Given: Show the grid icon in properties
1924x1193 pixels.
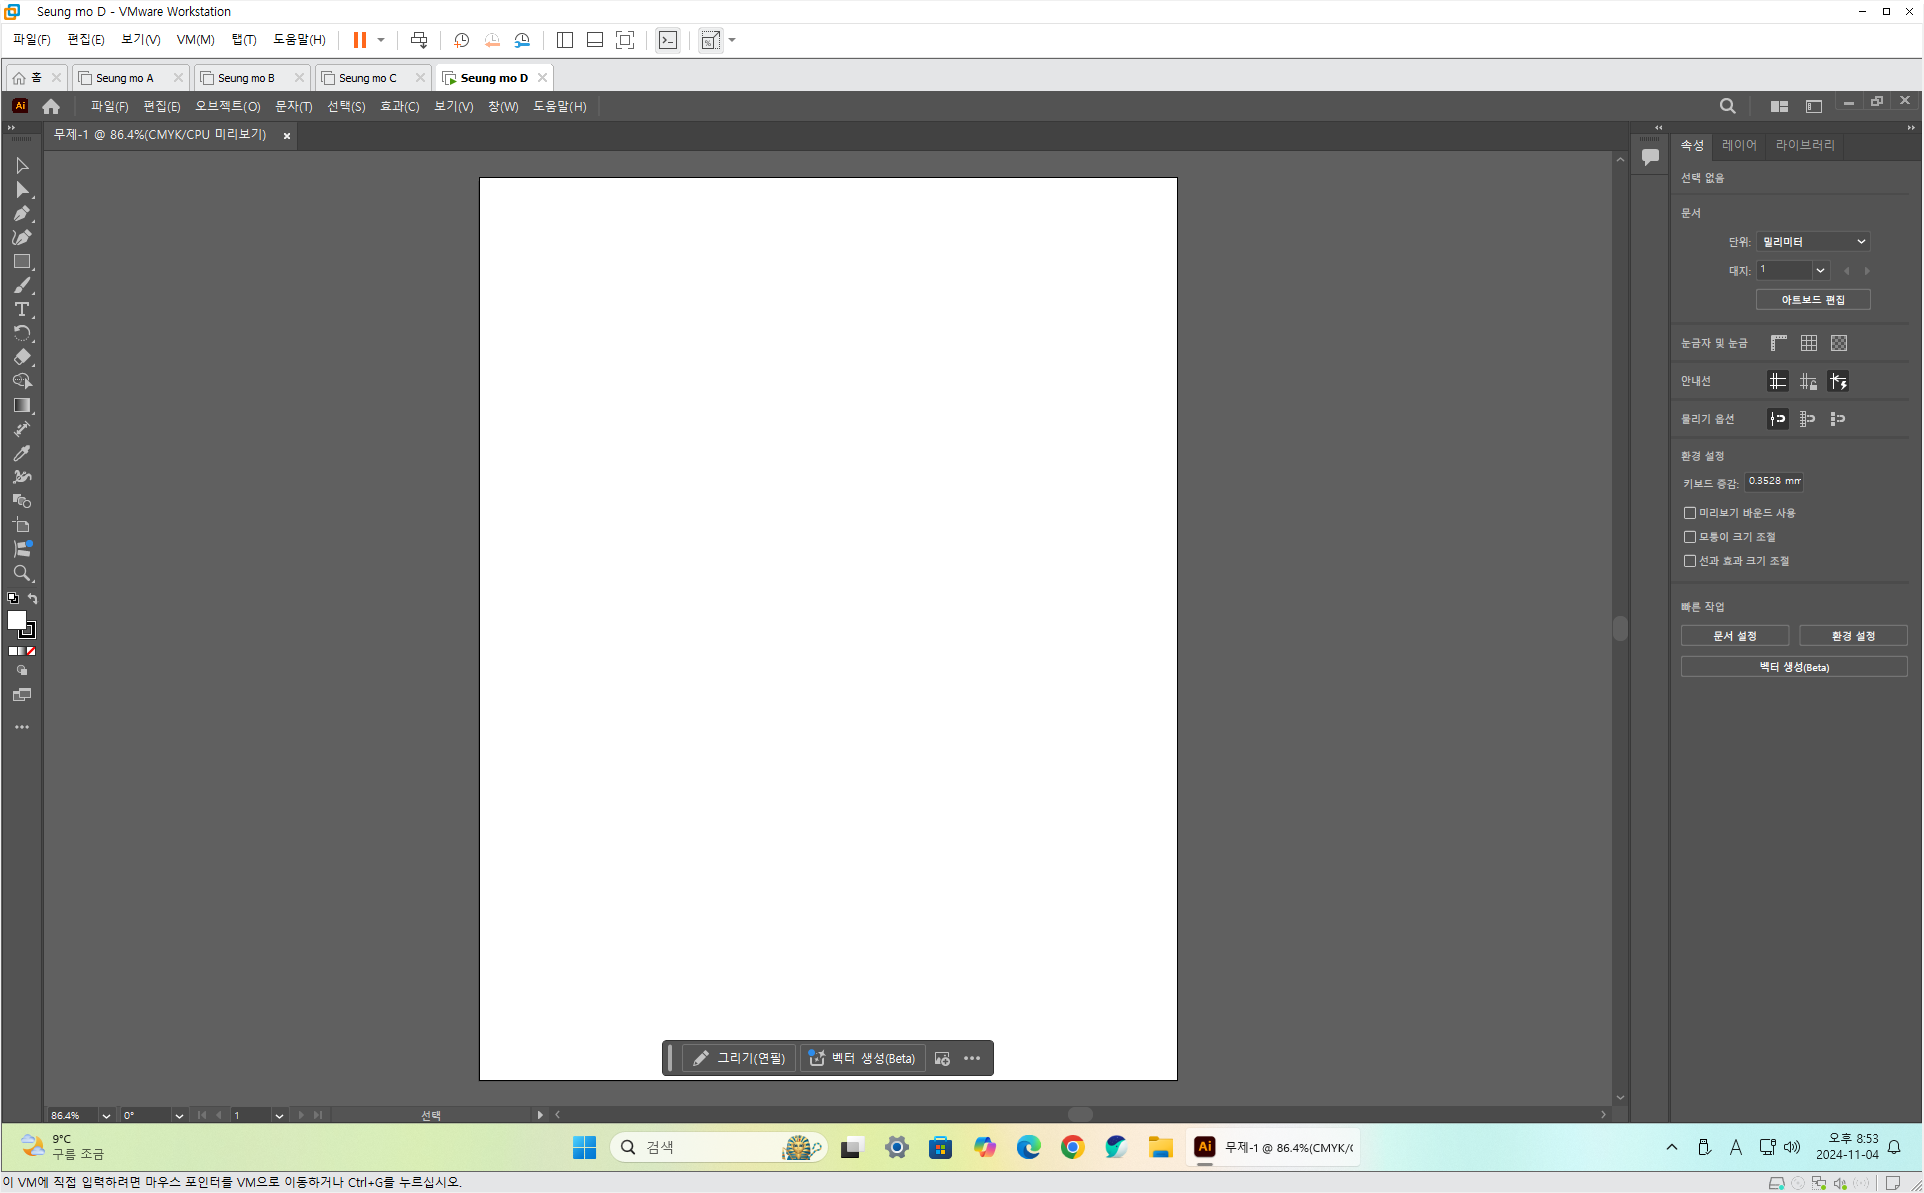Looking at the screenshot, I should click(x=1809, y=343).
